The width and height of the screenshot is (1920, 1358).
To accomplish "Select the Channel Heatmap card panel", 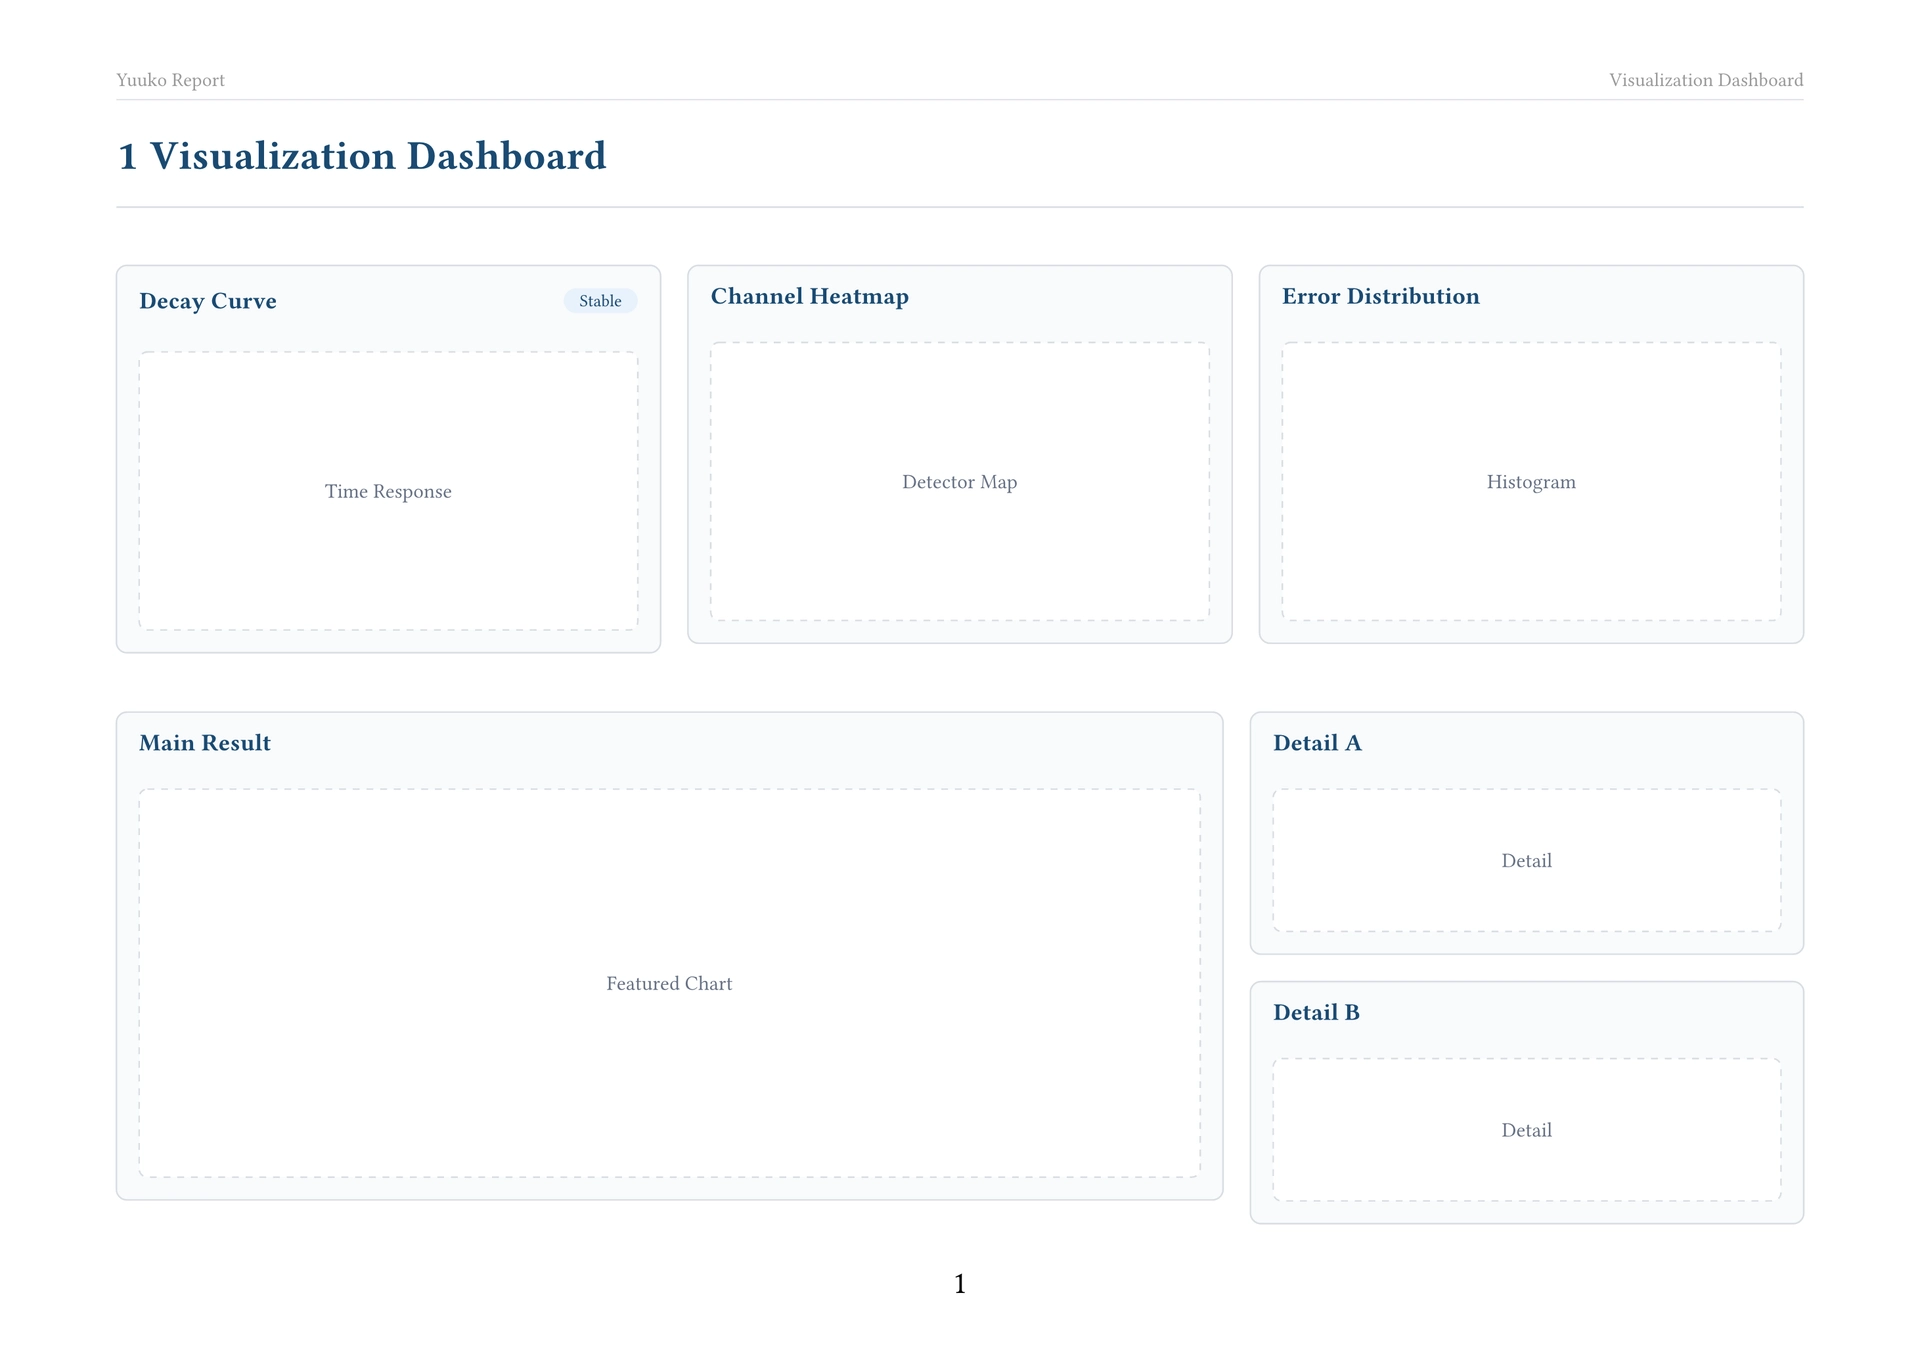I will coord(960,454).
